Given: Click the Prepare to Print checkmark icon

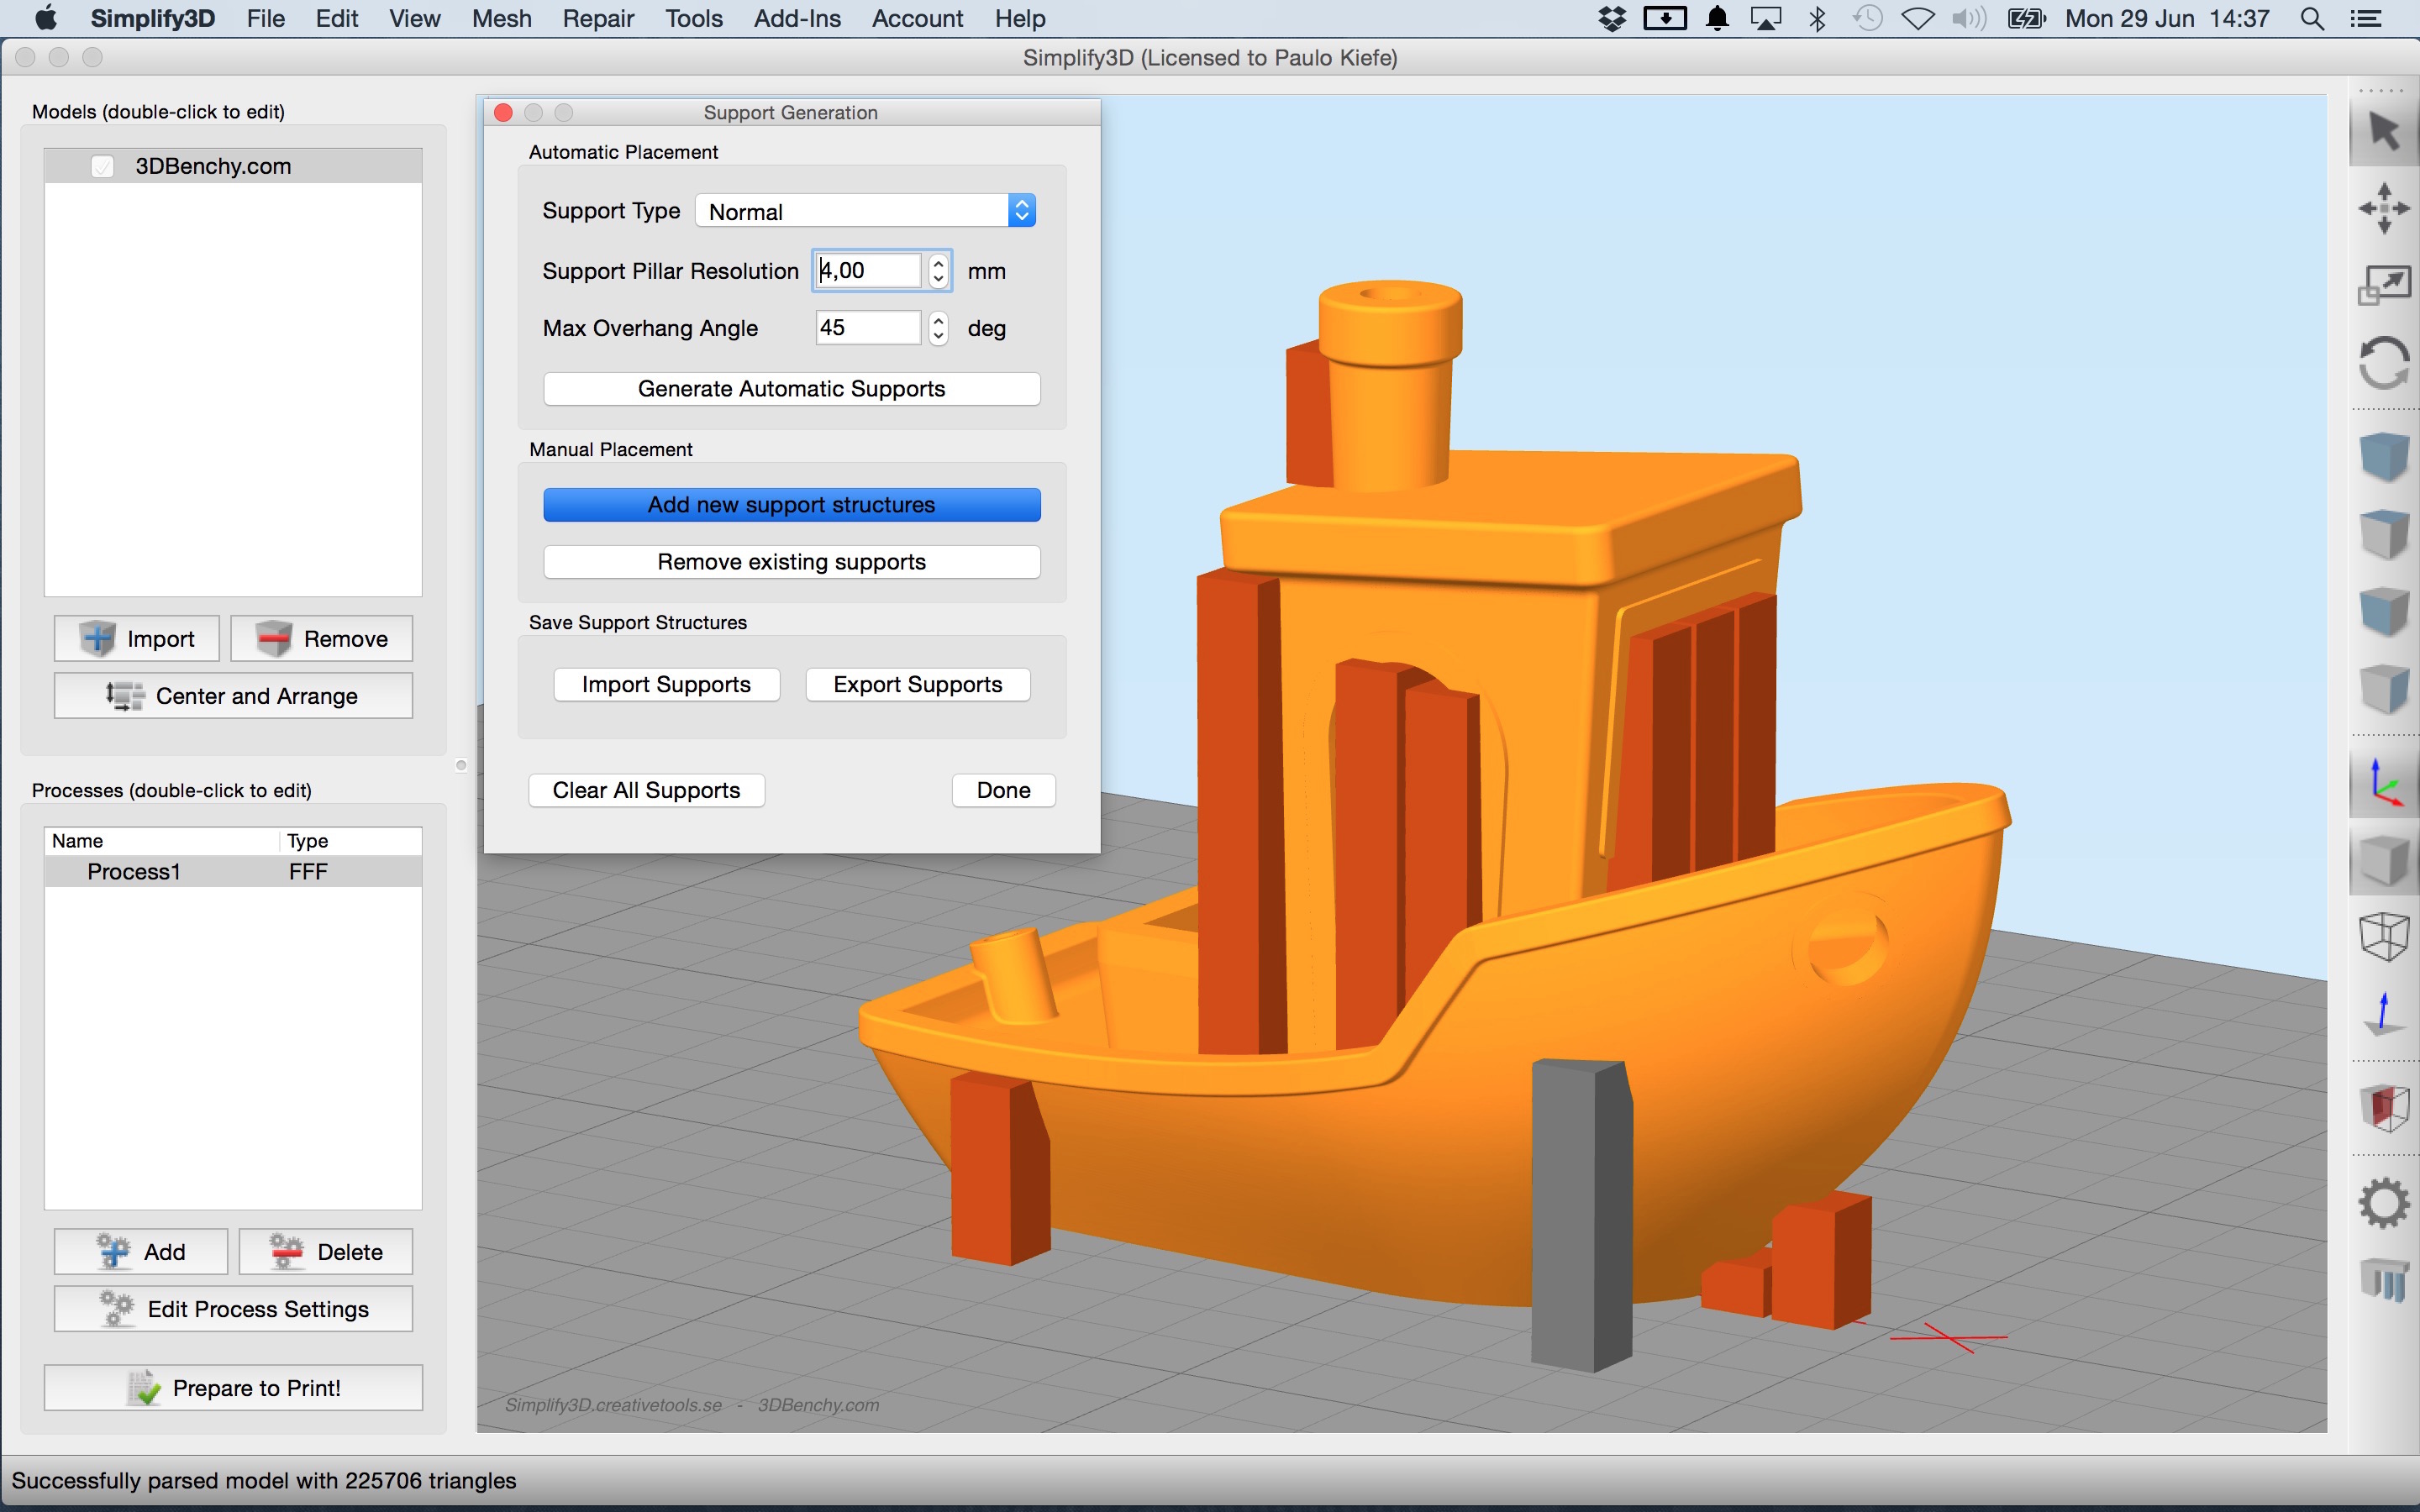Looking at the screenshot, I should click(x=145, y=1387).
